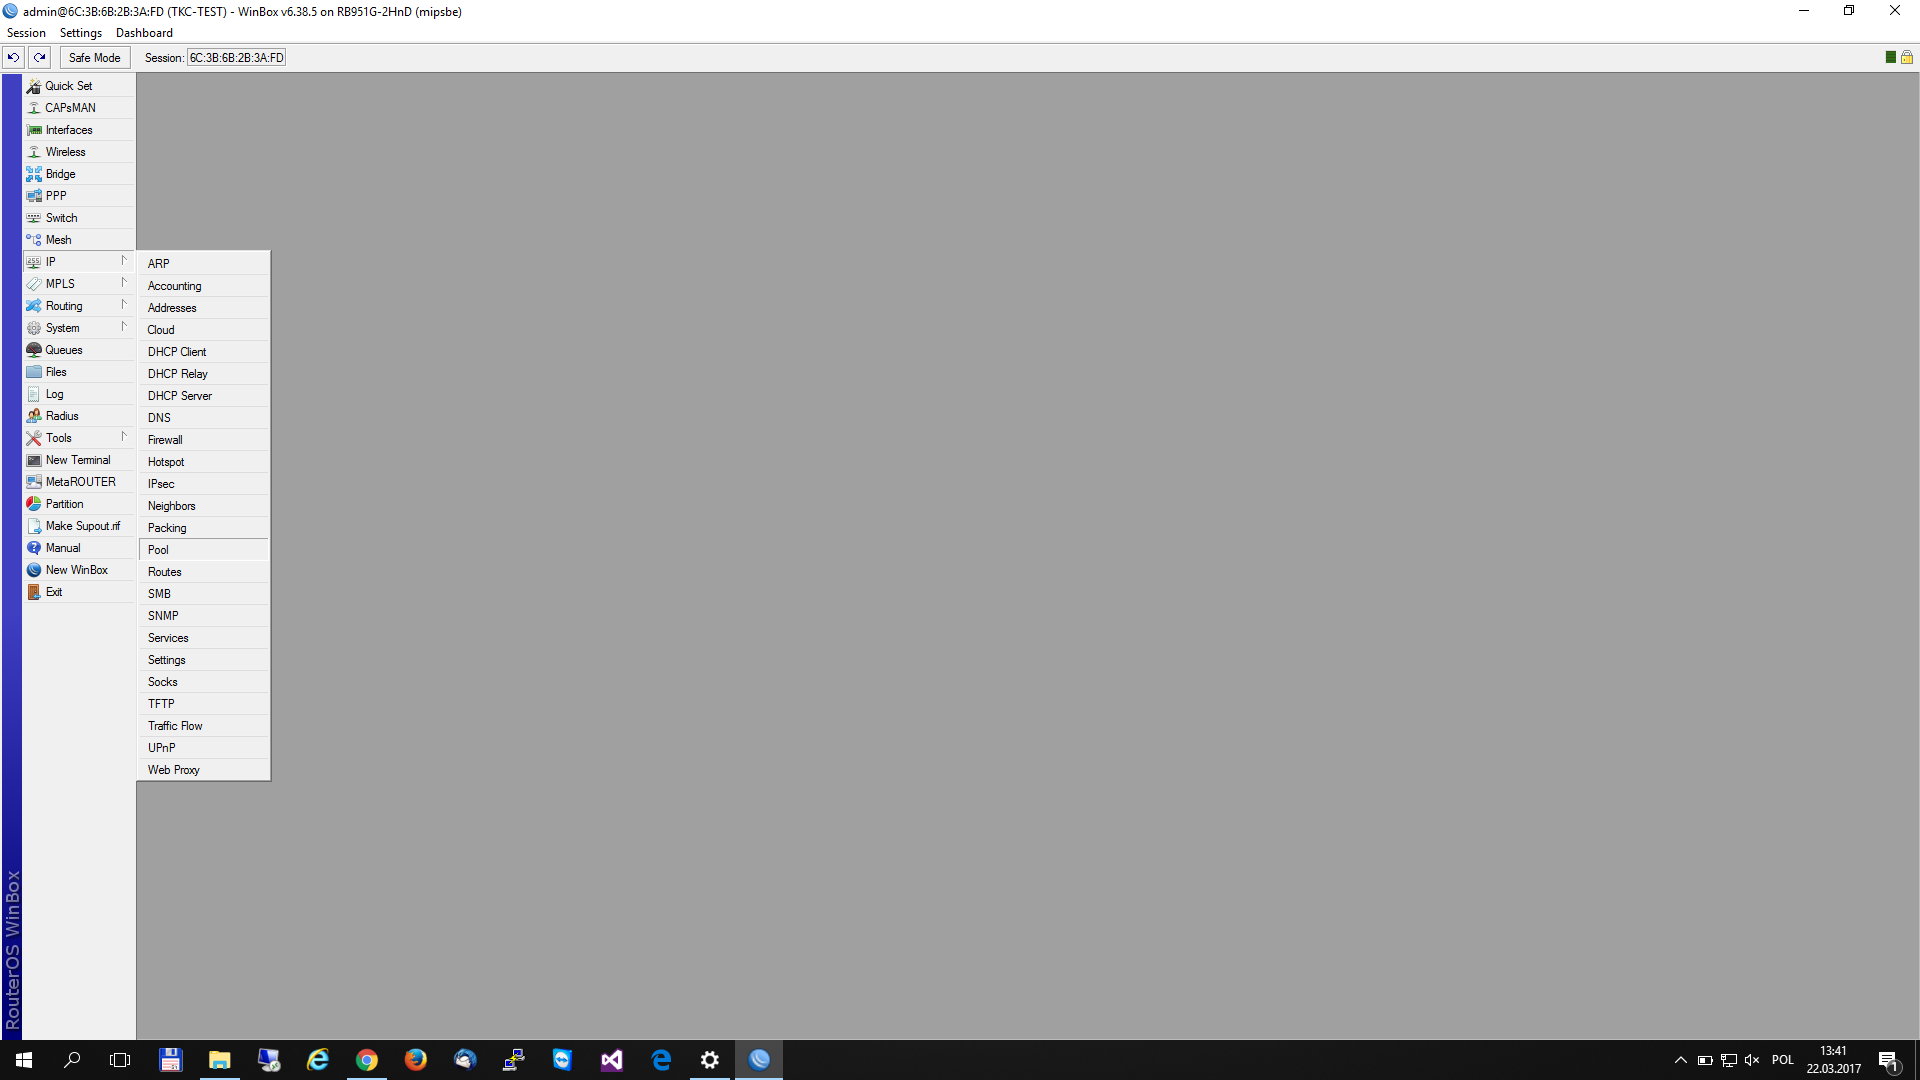Select Firewall from IP submenu
This screenshot has width=1920, height=1080.
tap(204, 440)
